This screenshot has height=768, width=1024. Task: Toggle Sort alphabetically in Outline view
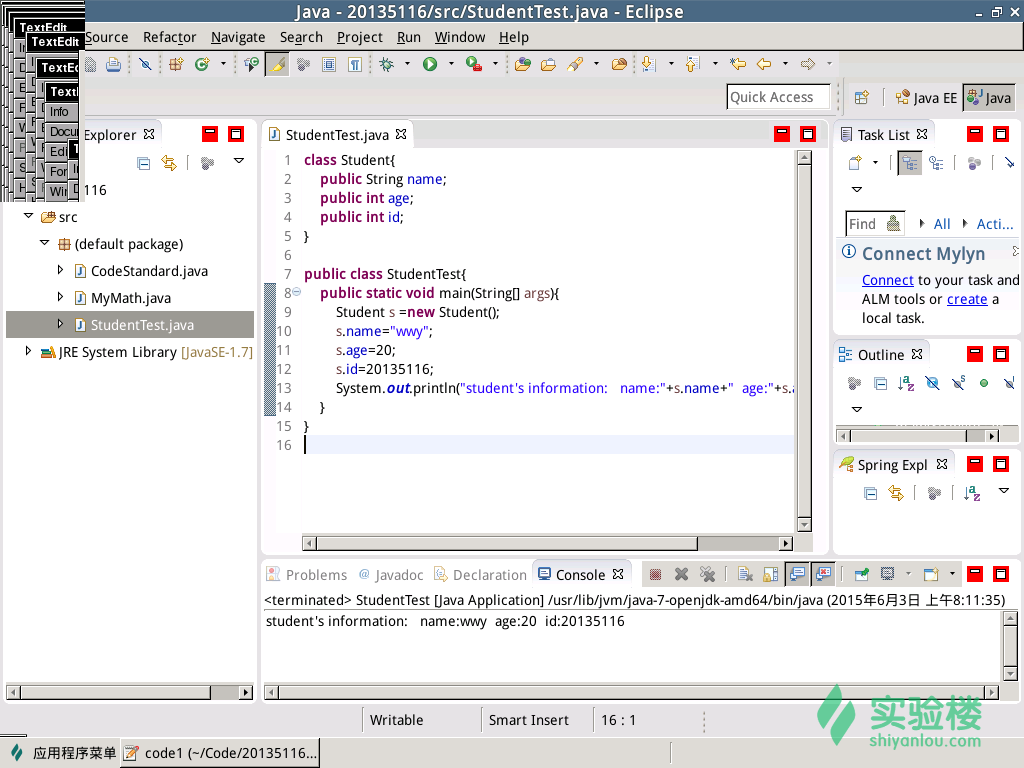click(x=906, y=383)
